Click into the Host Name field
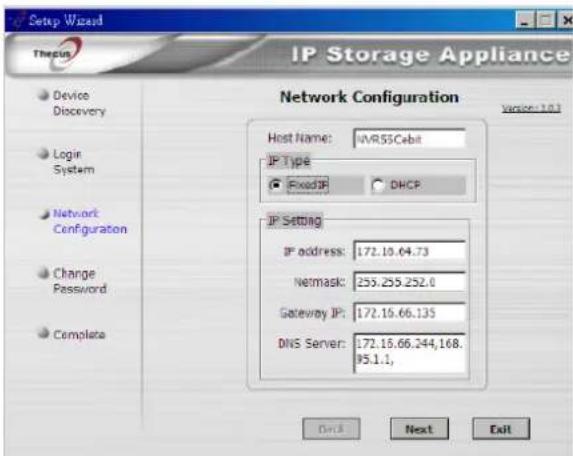The width and height of the screenshot is (573, 456). pyautogui.click(x=409, y=138)
